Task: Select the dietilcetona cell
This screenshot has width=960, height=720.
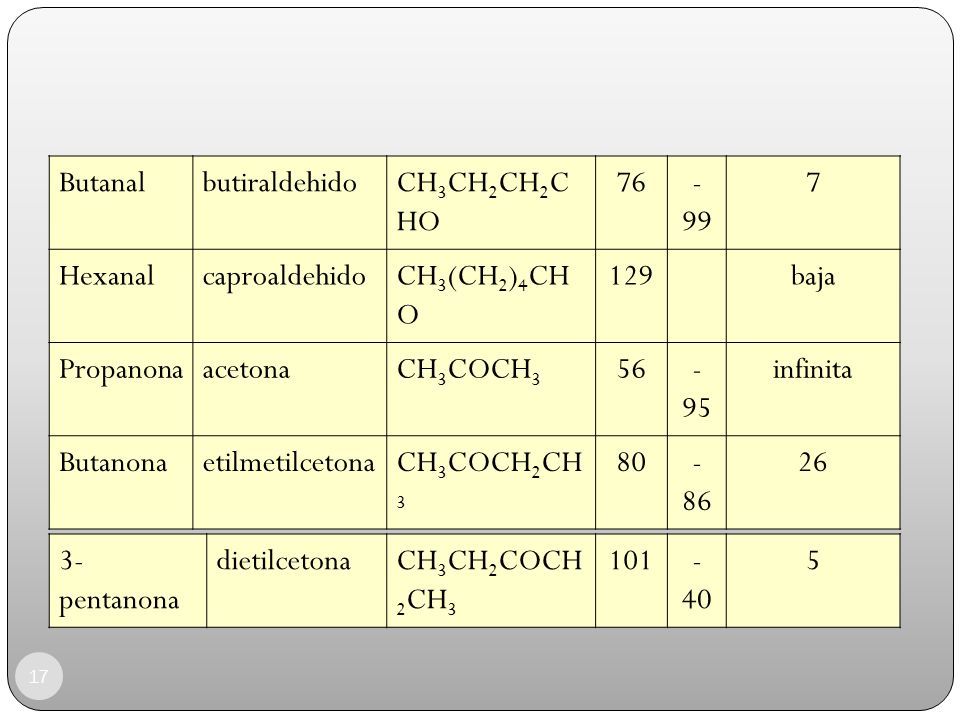Action: pos(296,580)
